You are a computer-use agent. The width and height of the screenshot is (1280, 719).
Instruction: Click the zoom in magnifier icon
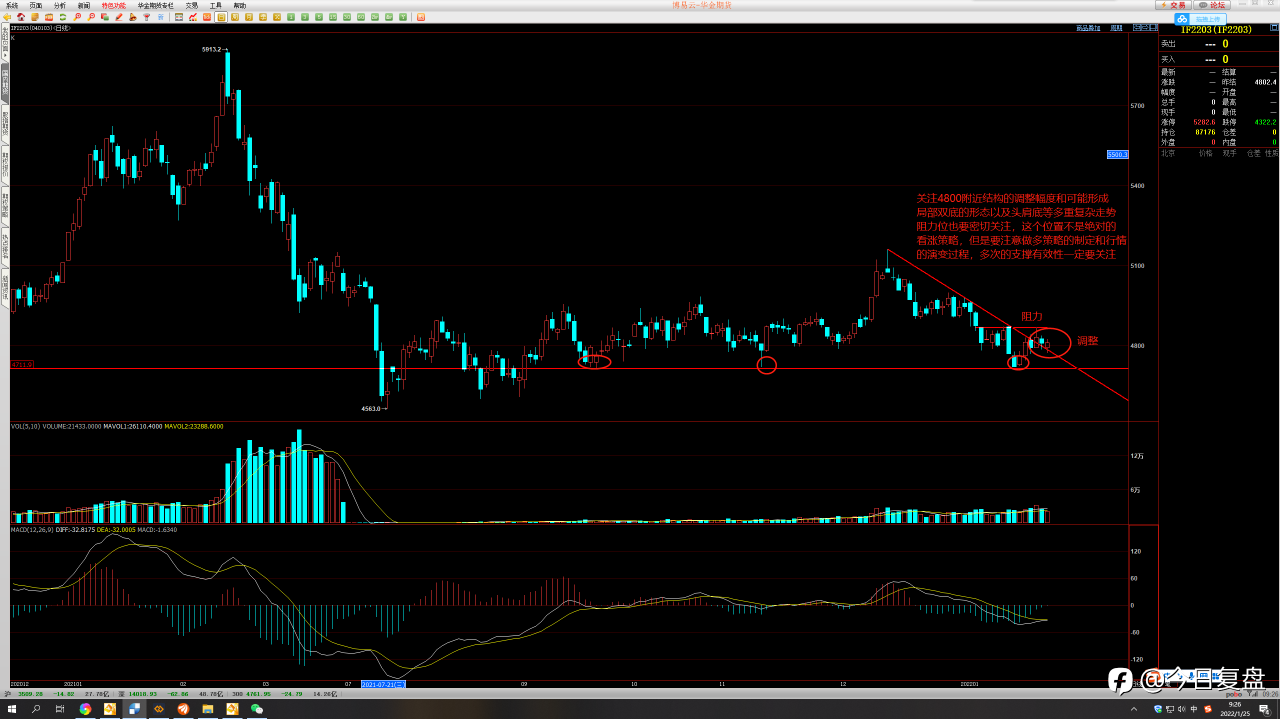point(77,17)
